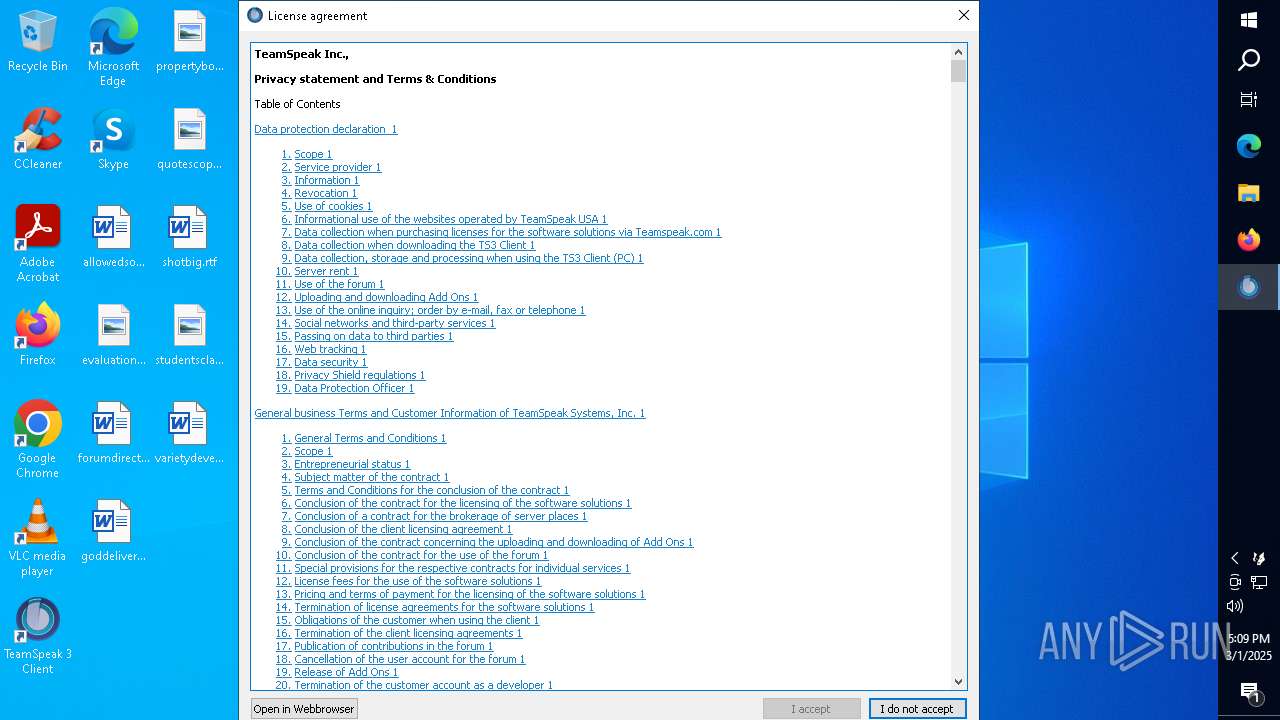Click the scrollbar up arrow in license text
This screenshot has width=1280, height=720.
point(958,52)
